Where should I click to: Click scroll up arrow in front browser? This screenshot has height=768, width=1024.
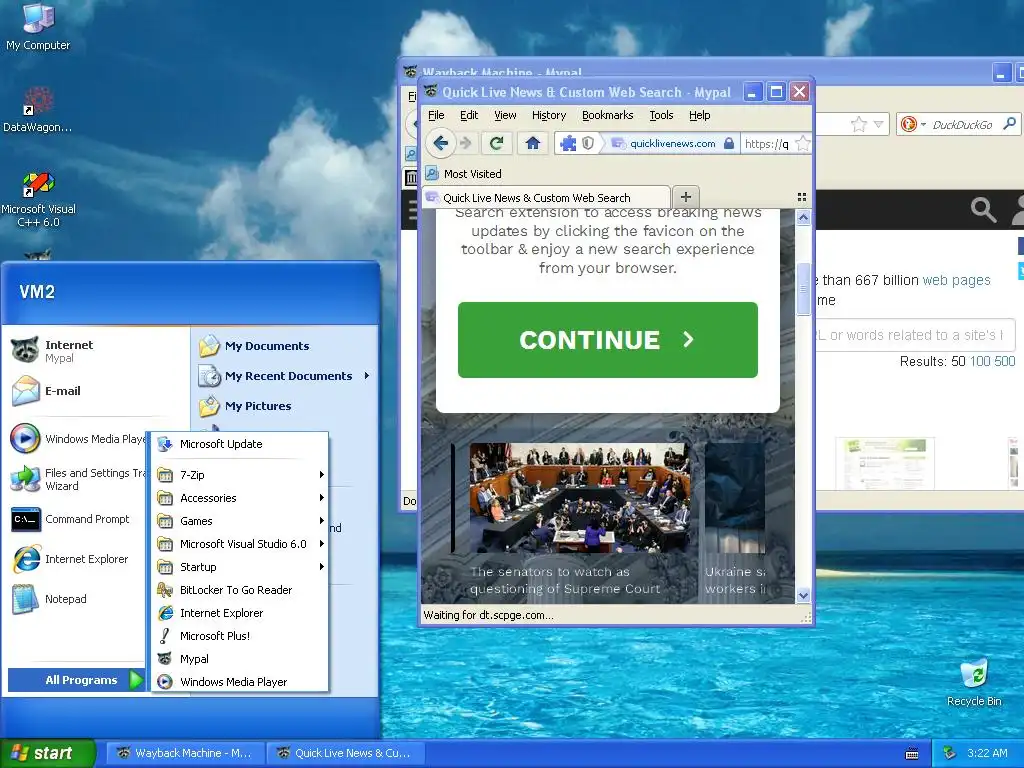(x=803, y=218)
